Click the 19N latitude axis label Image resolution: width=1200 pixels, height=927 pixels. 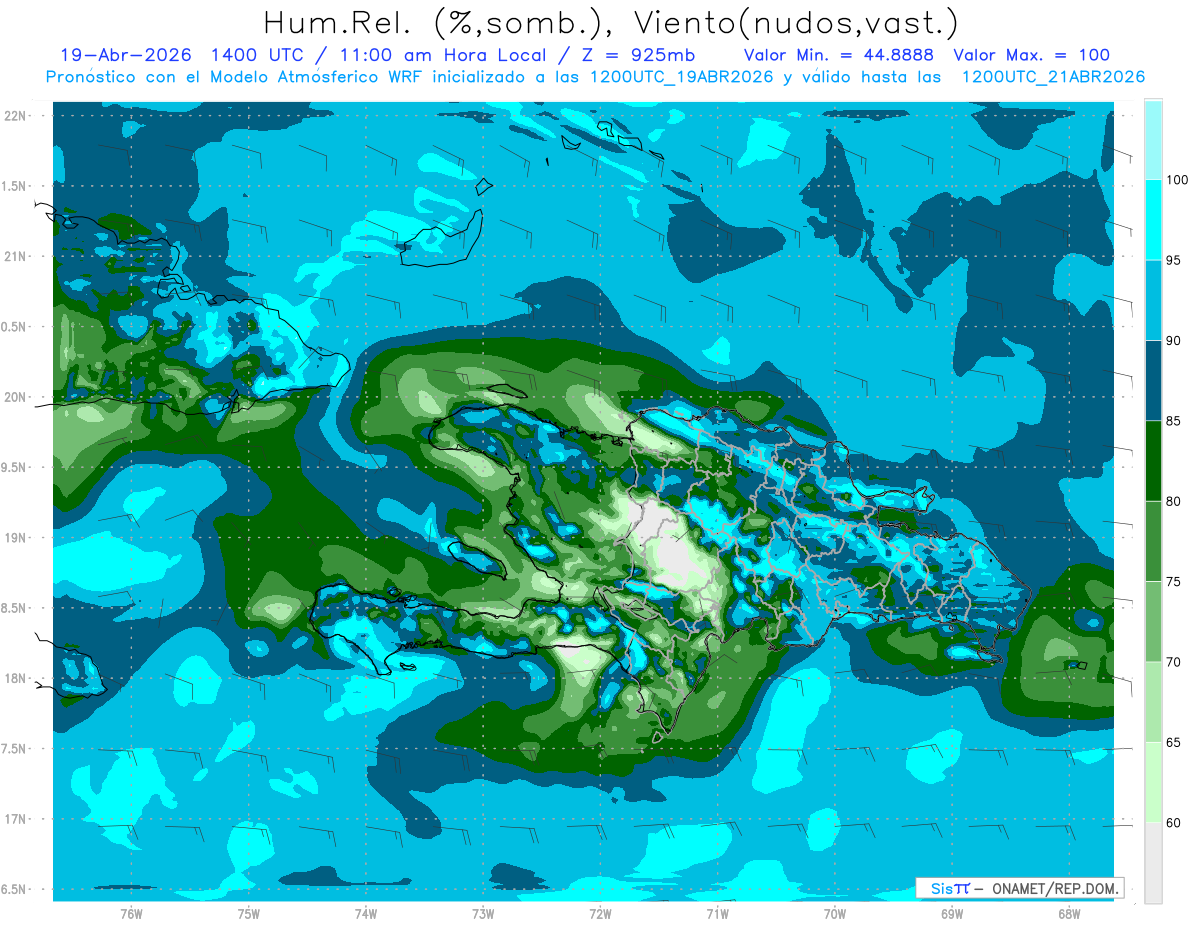[x=16, y=537]
